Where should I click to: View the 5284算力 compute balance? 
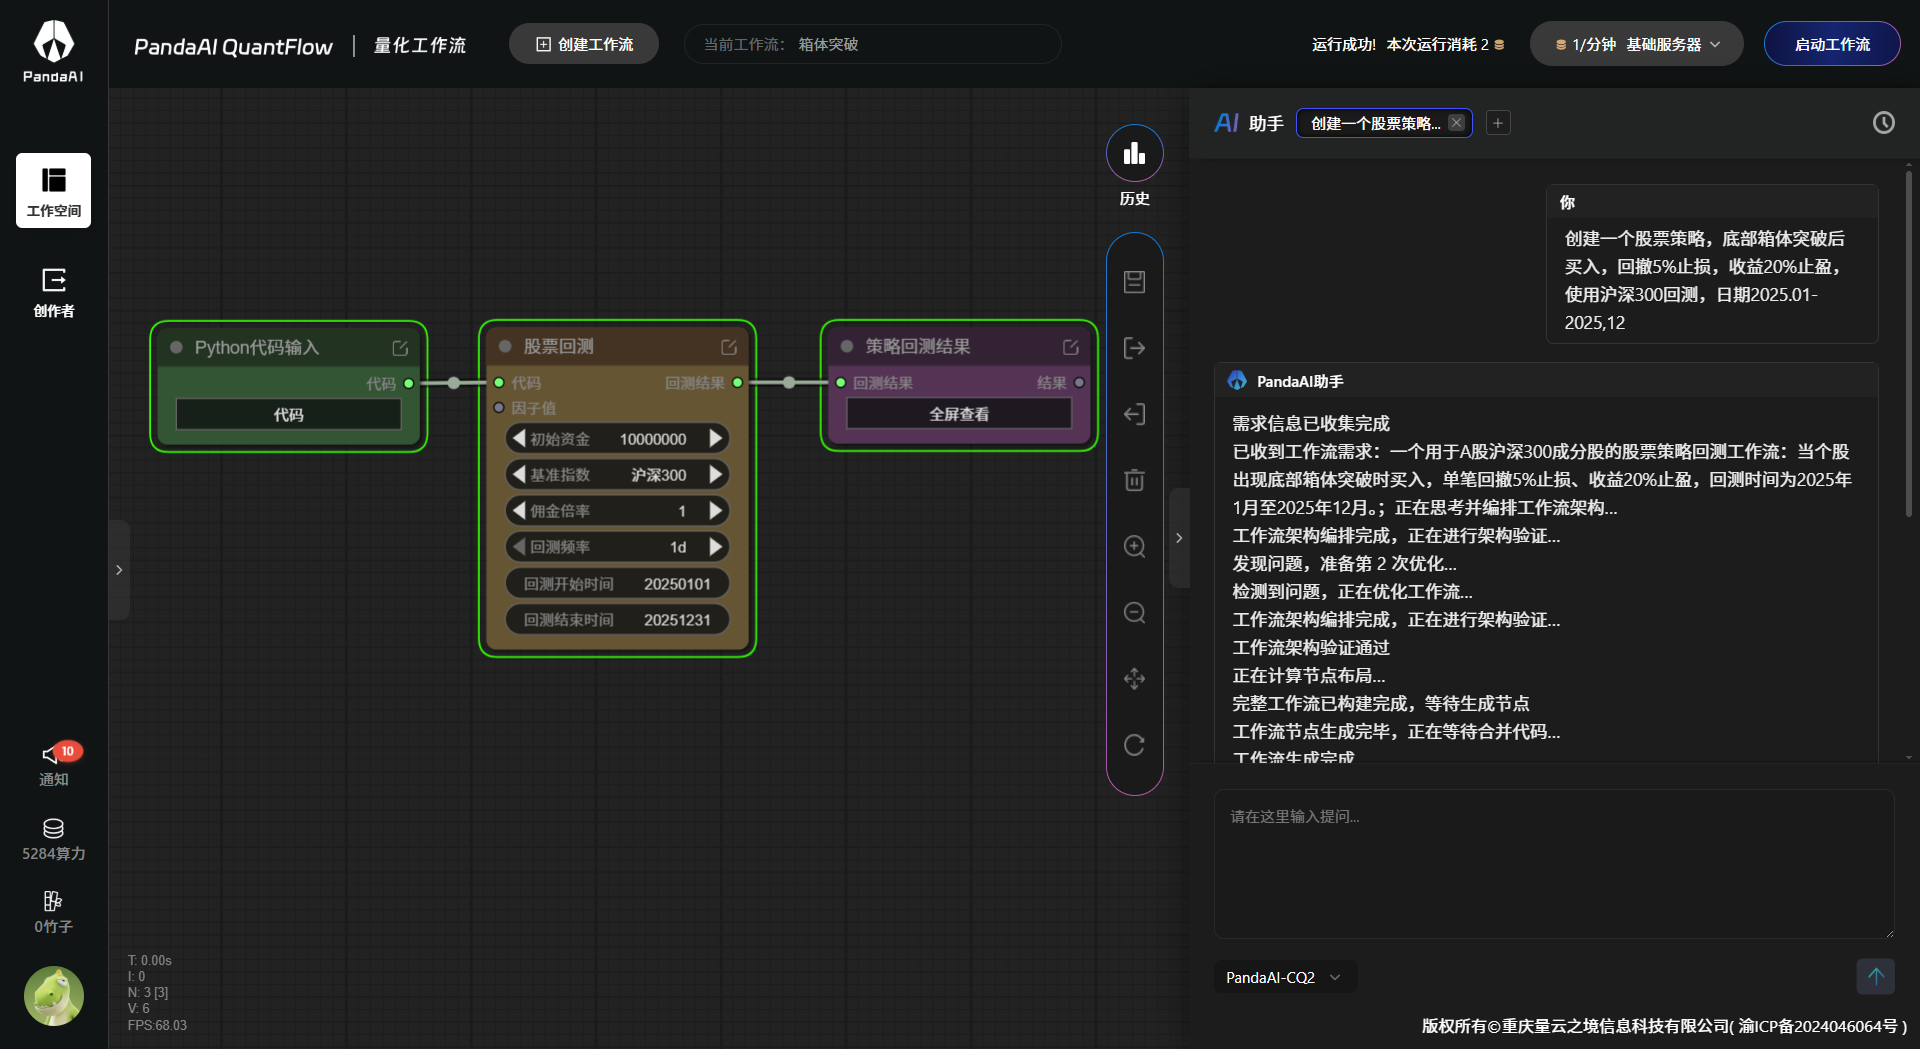pyautogui.click(x=53, y=840)
